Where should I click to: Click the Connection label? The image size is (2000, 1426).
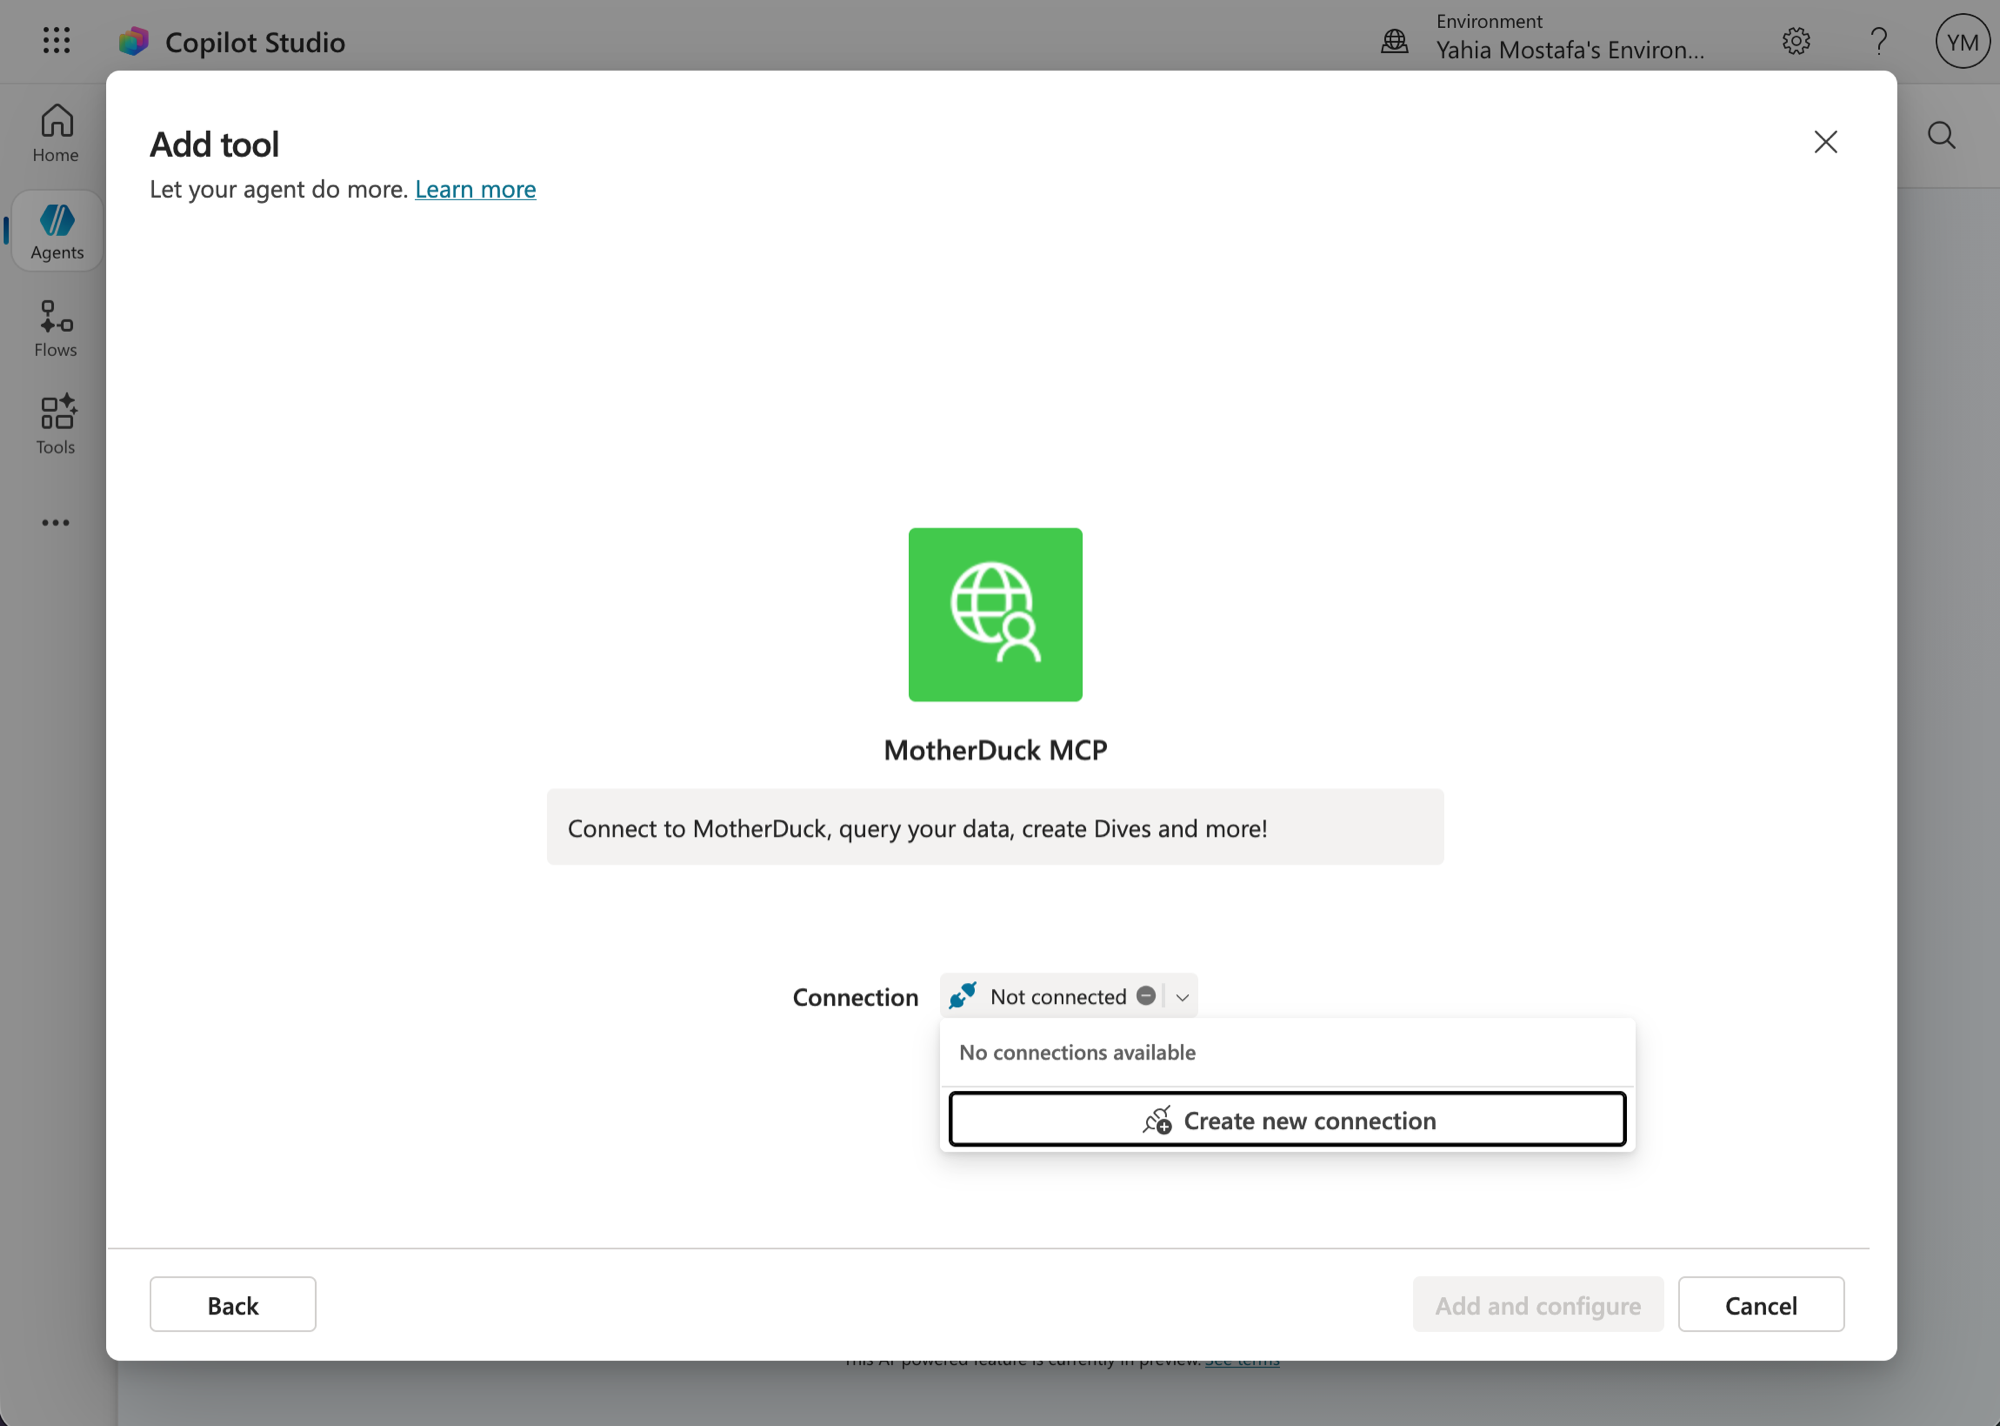pos(855,997)
